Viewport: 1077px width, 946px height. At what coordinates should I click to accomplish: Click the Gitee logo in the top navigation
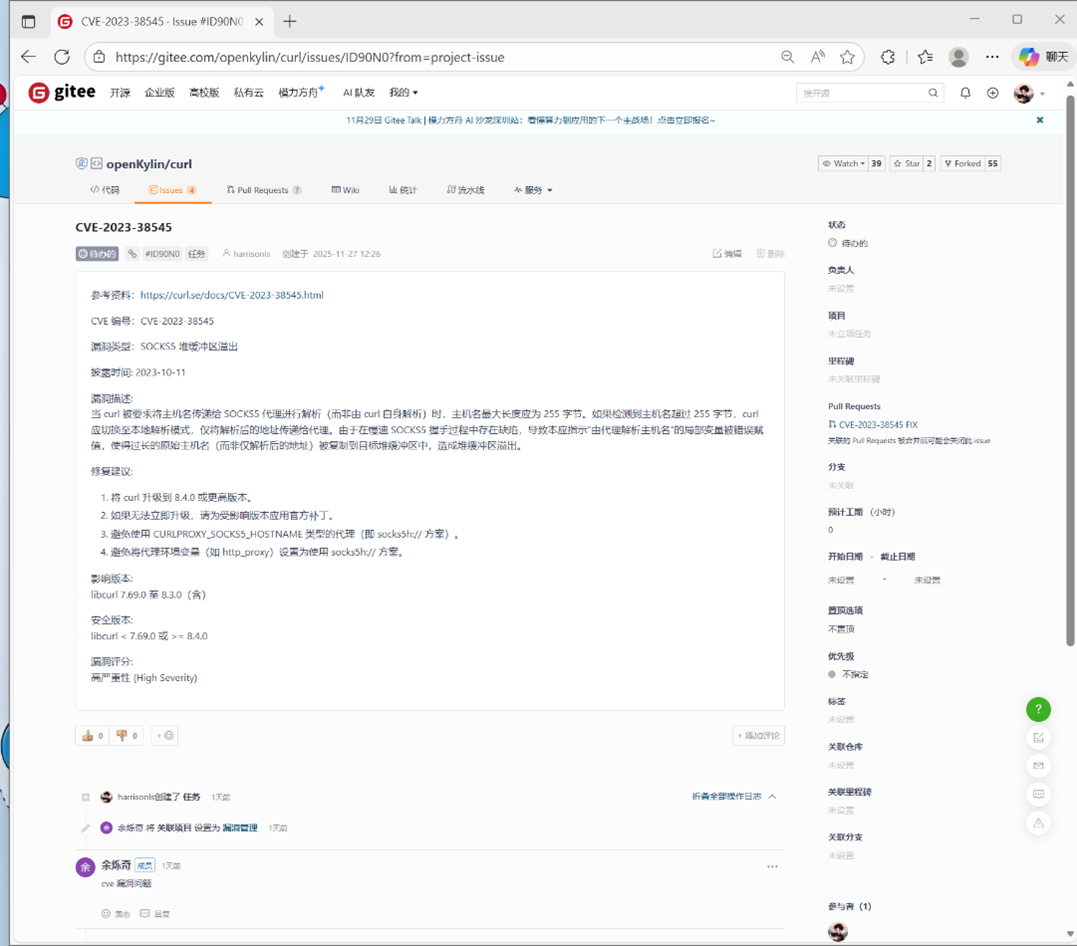[60, 92]
